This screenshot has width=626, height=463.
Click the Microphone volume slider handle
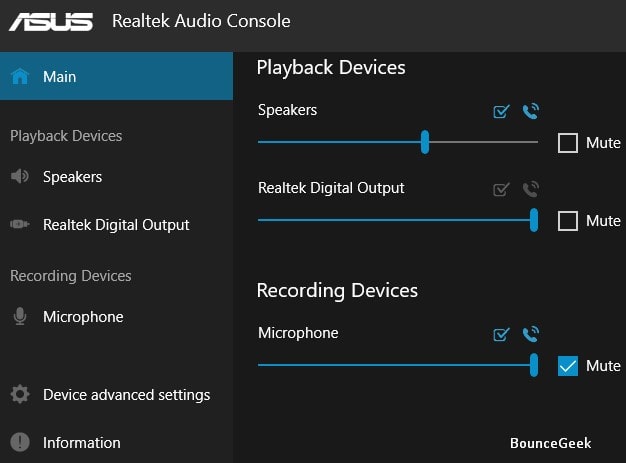click(x=534, y=365)
